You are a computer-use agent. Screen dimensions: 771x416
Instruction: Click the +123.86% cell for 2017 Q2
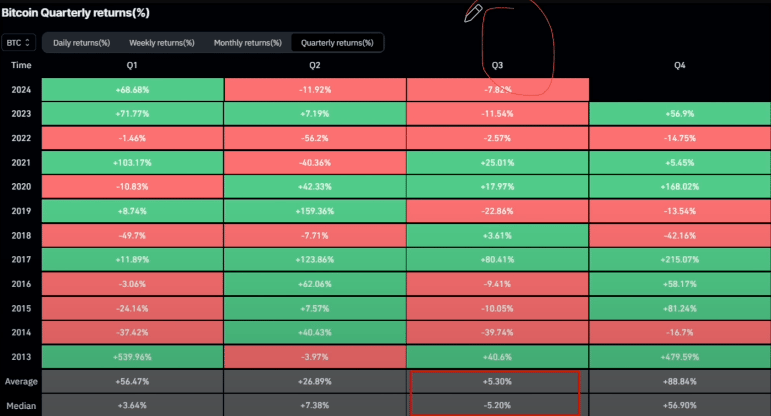pos(315,260)
